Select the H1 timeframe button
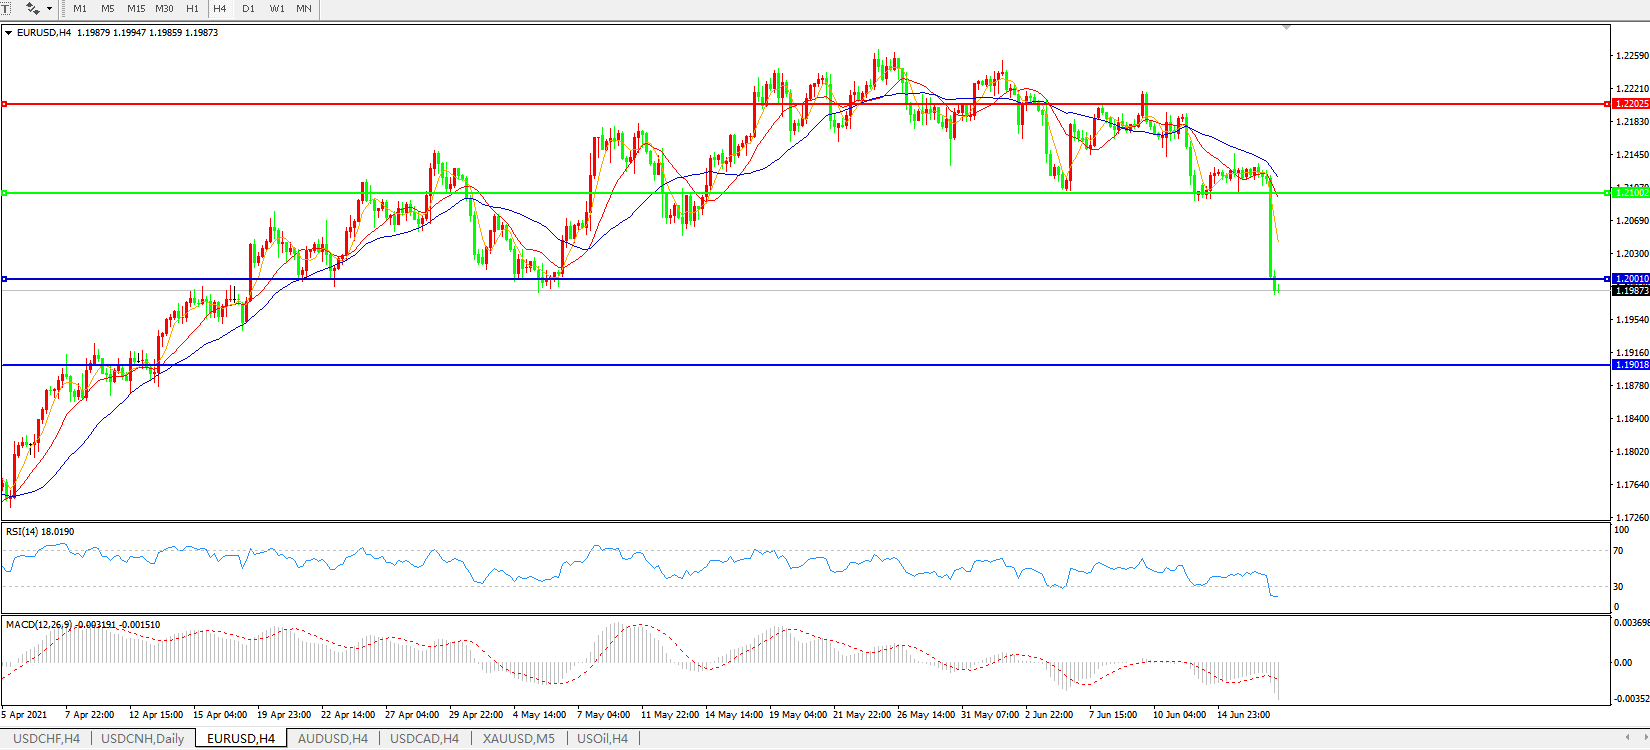This screenshot has height=750, width=1650. 192,8
